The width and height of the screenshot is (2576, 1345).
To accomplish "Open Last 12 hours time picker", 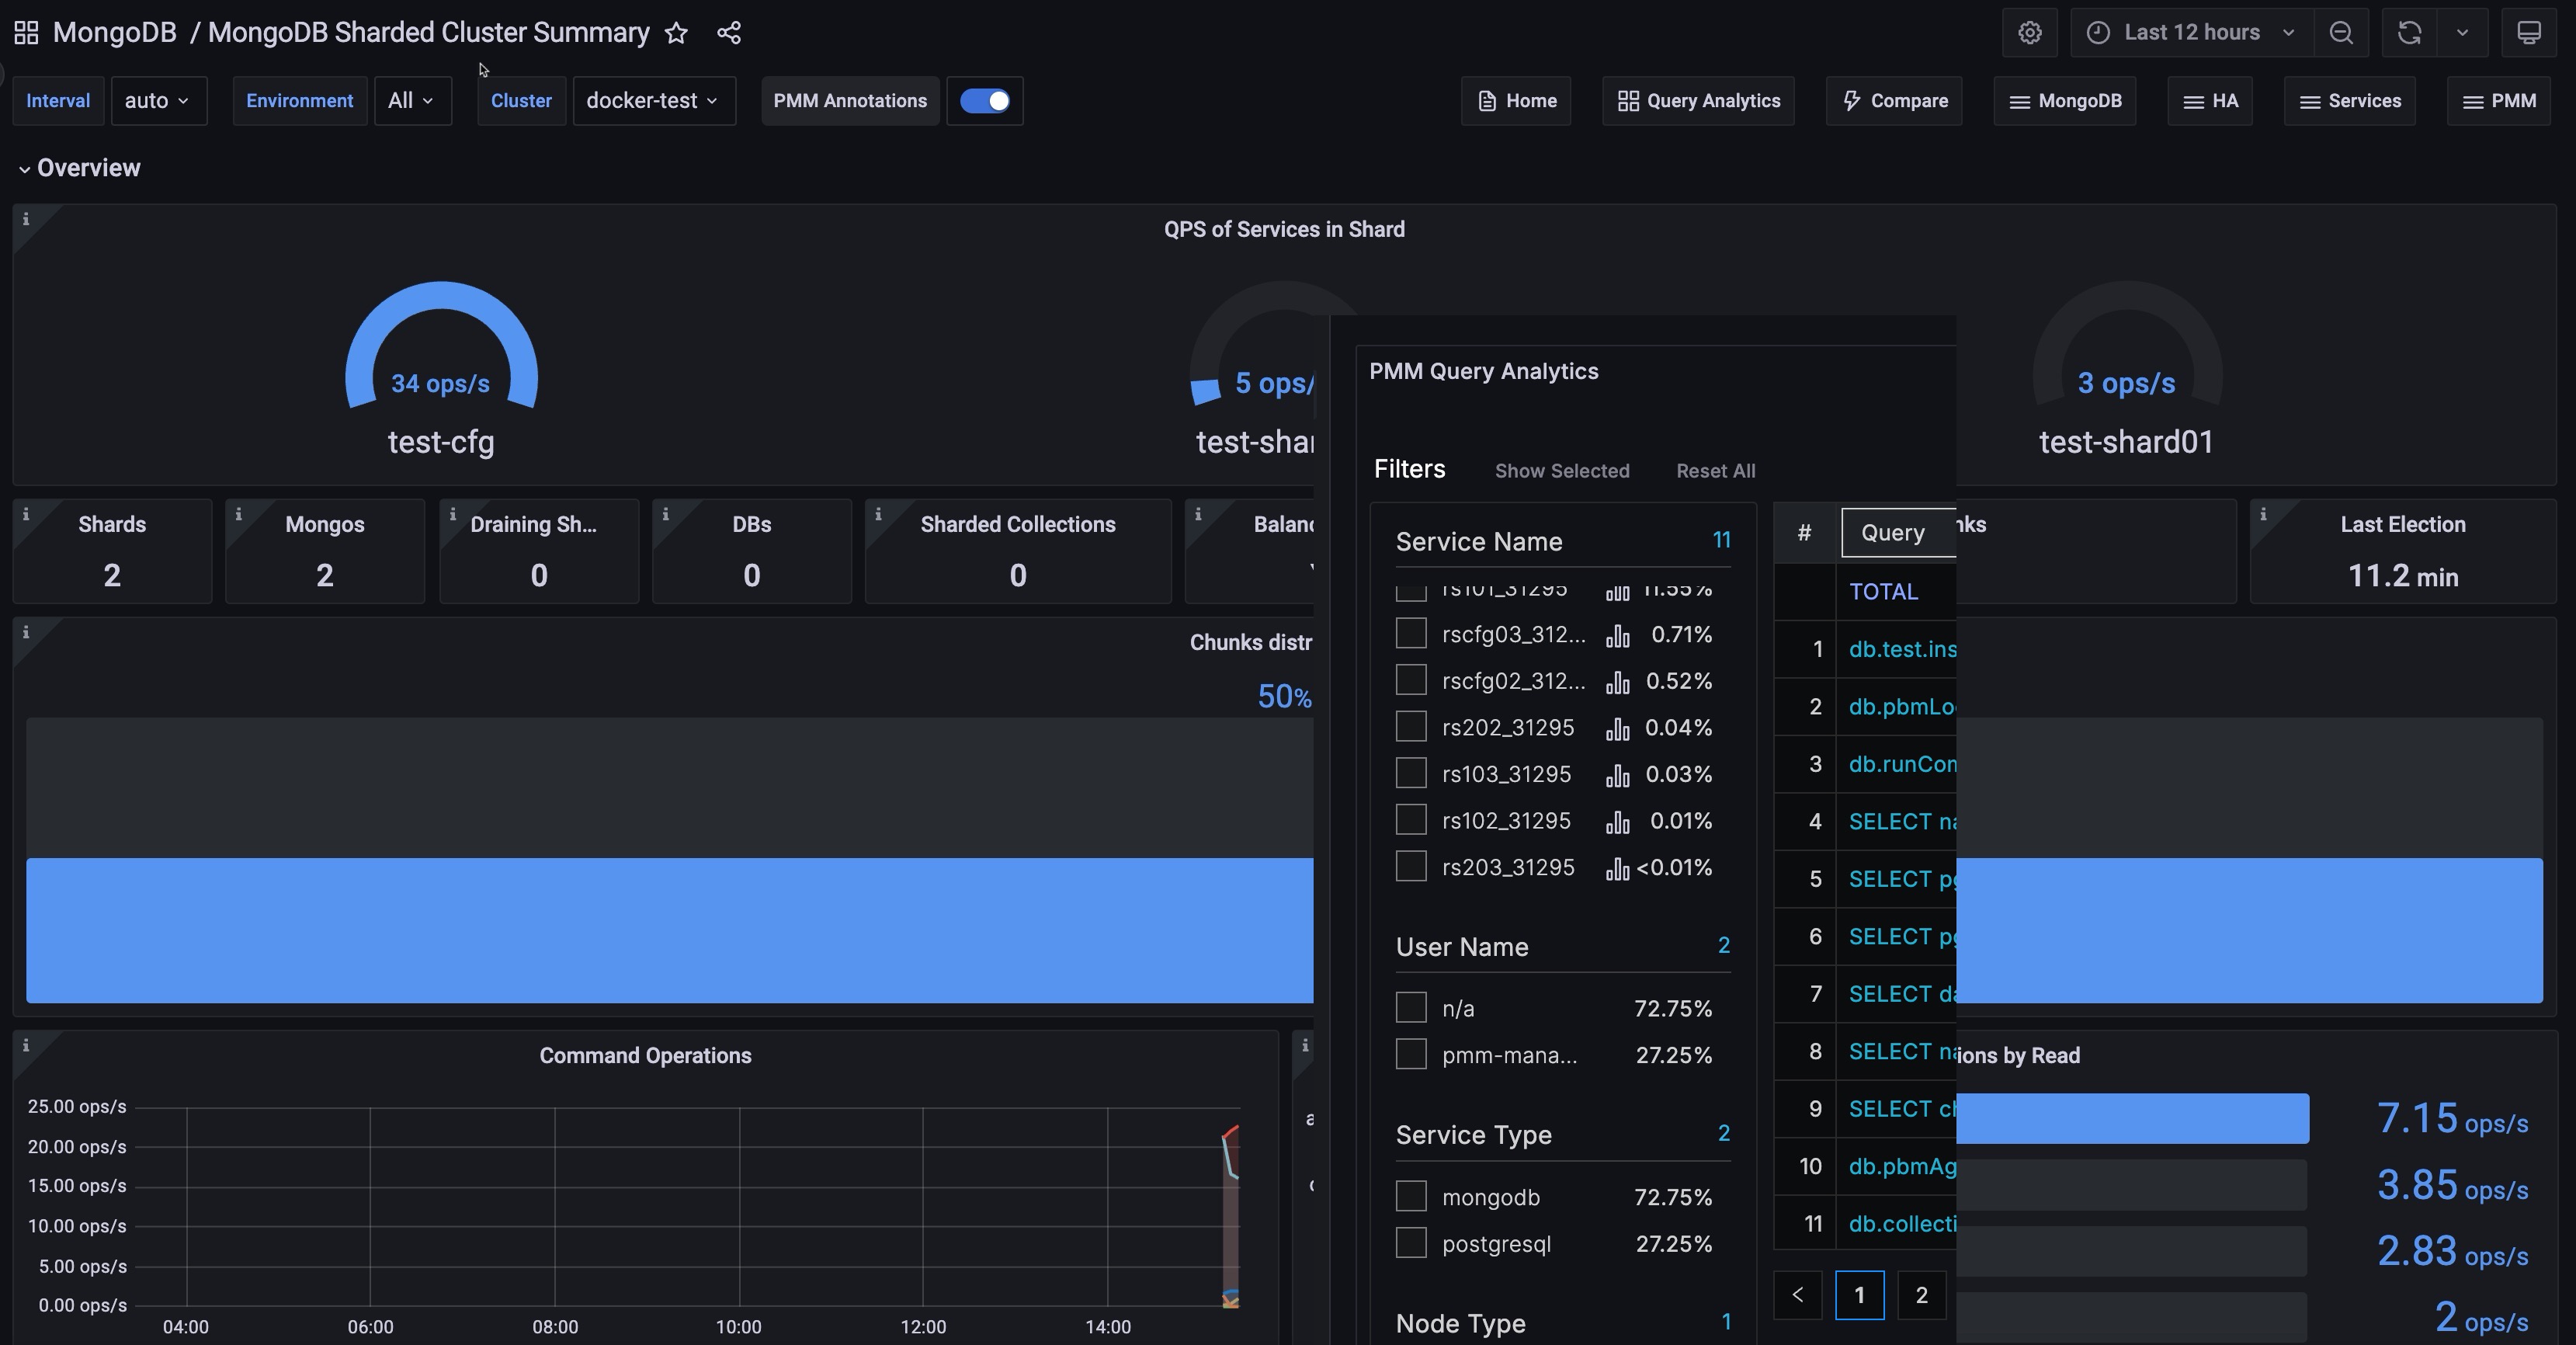I will pyautogui.click(x=2191, y=32).
